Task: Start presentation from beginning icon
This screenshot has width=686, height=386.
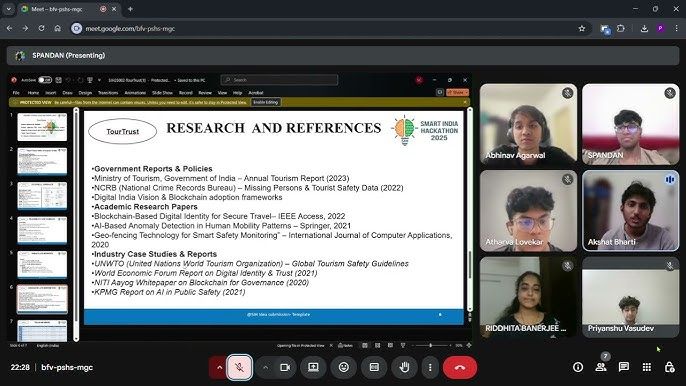Action: [x=90, y=80]
